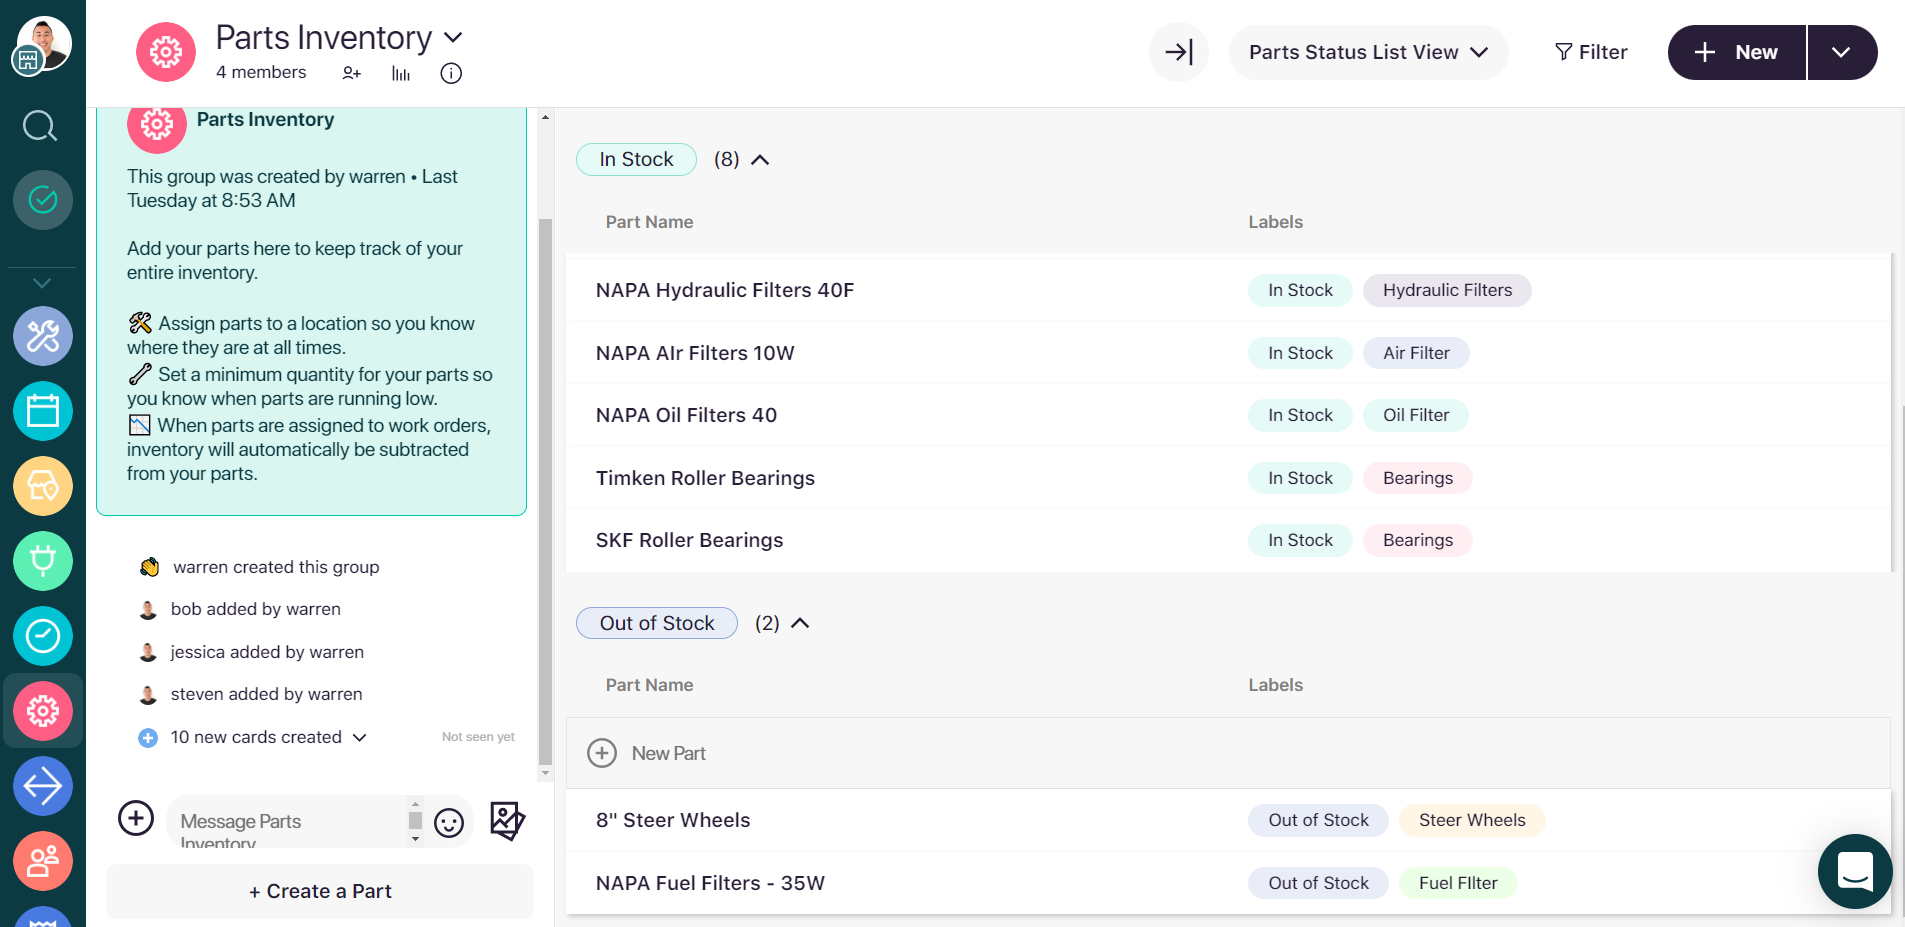The width and height of the screenshot is (1905, 927).
Task: Open the emoji picker
Action: [x=449, y=822]
